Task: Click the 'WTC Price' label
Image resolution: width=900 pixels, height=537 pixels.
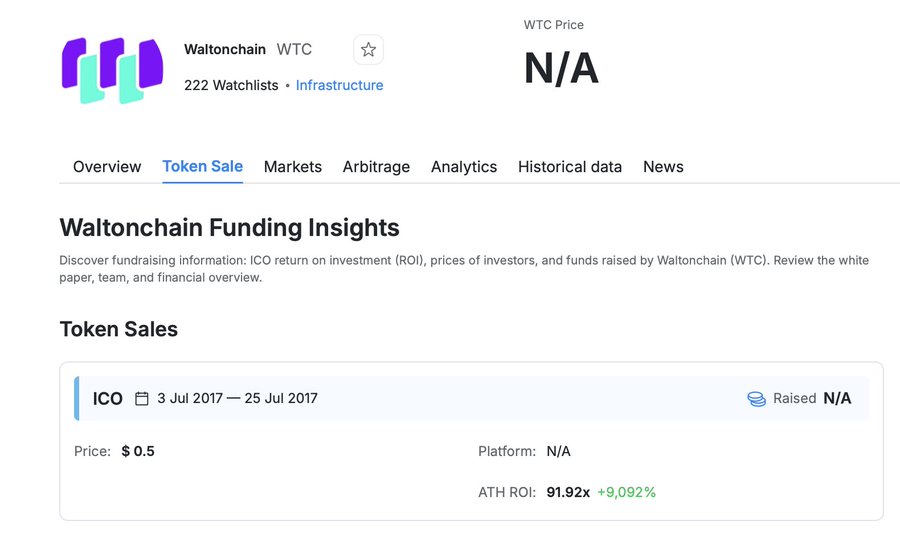Action: (553, 25)
